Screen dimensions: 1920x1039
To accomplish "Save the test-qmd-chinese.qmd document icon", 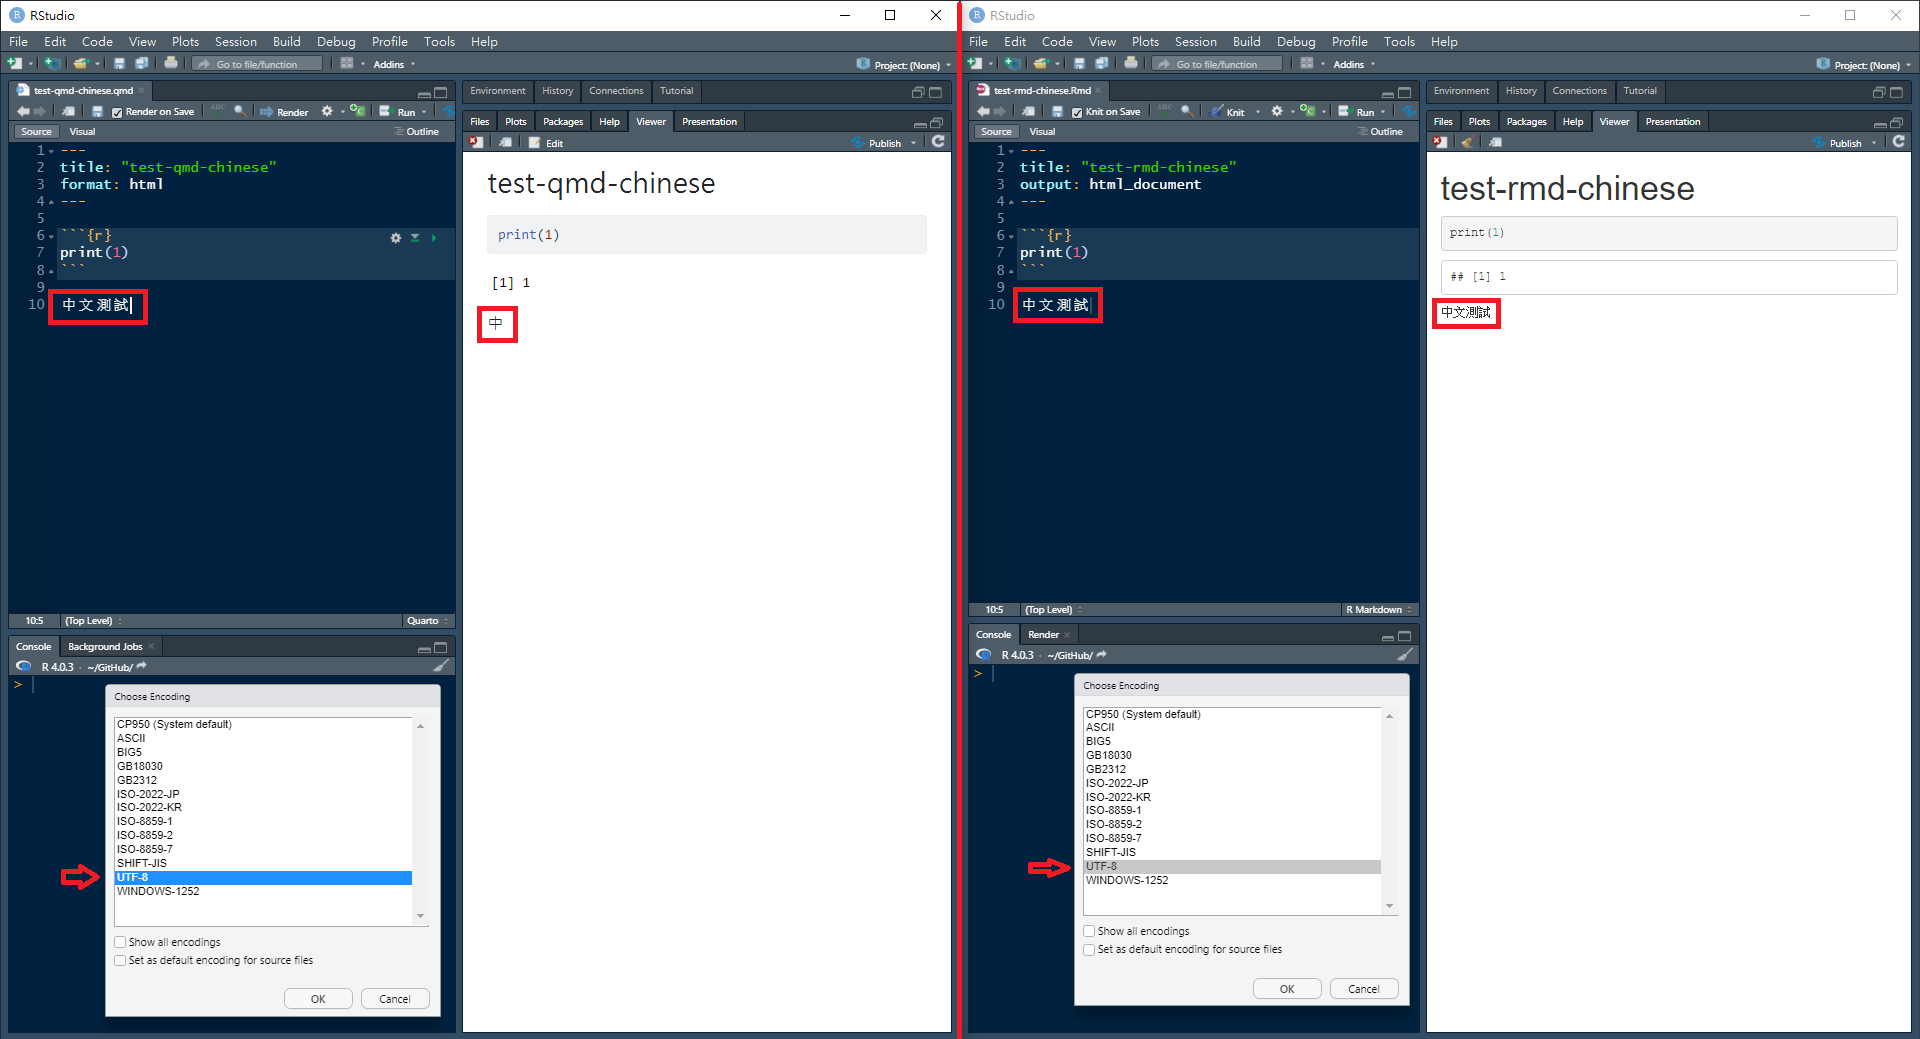I will [97, 111].
